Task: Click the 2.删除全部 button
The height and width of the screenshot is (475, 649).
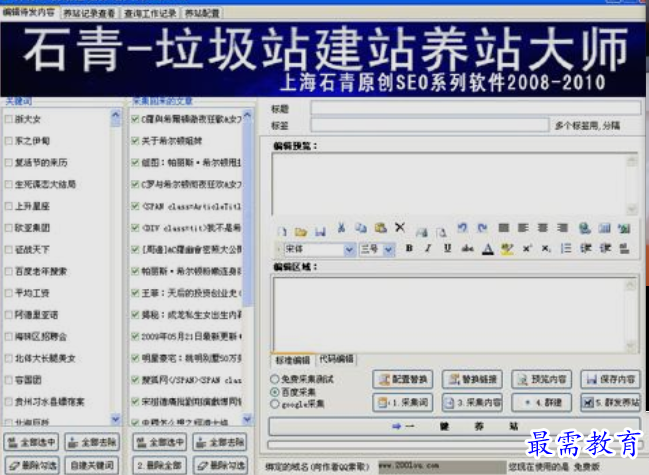Action: click(x=159, y=465)
